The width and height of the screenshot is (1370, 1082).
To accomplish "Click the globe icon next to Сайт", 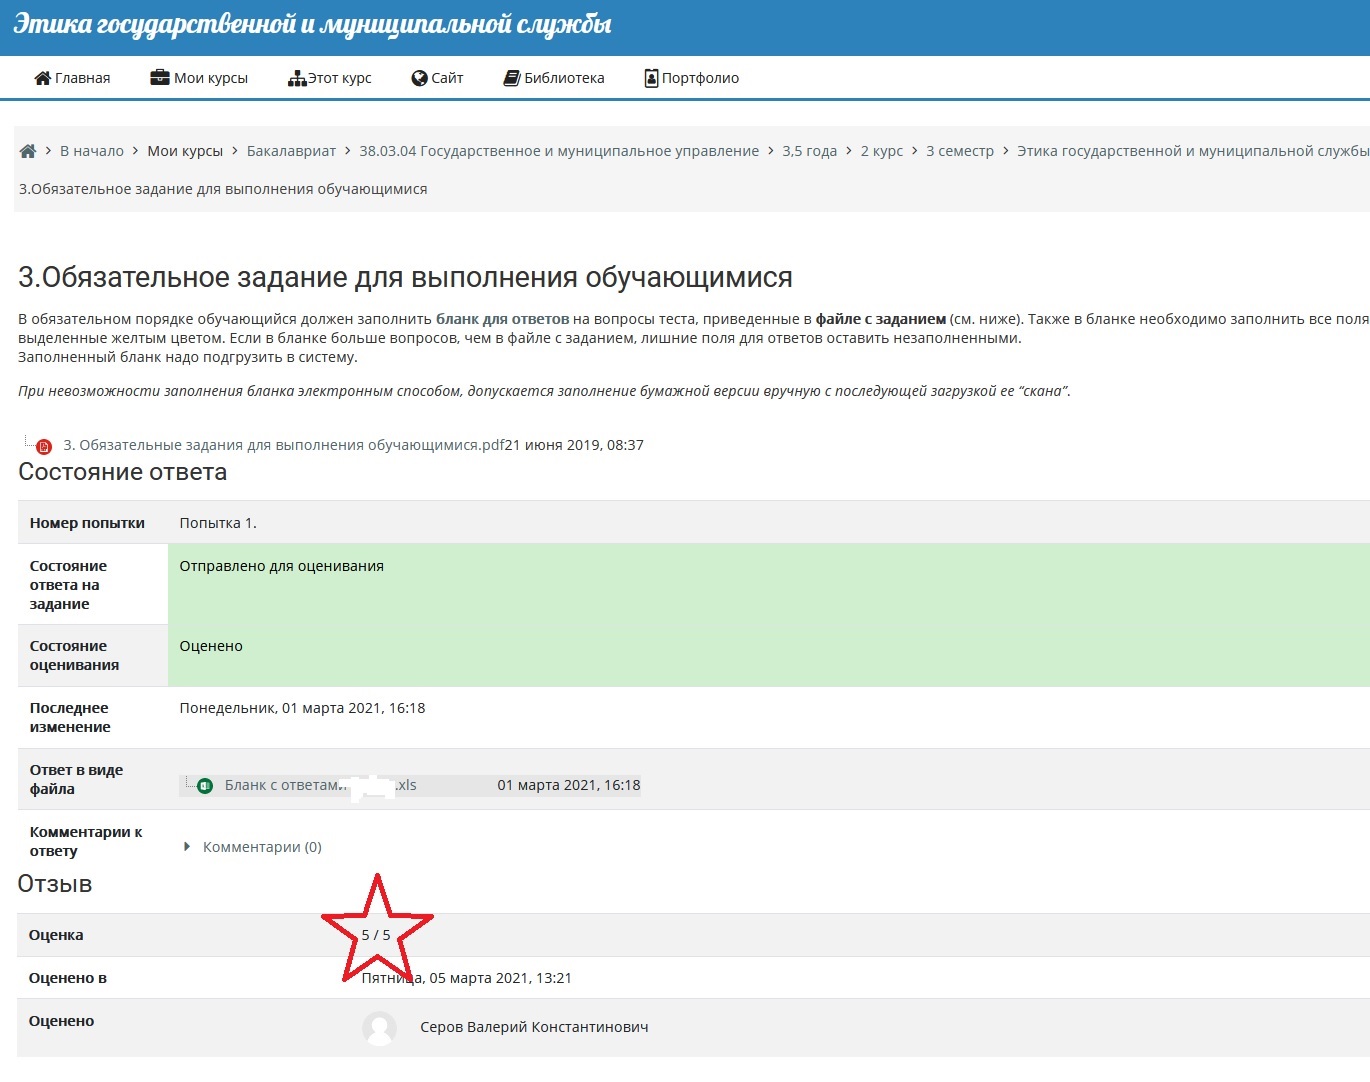I will pyautogui.click(x=420, y=78).
